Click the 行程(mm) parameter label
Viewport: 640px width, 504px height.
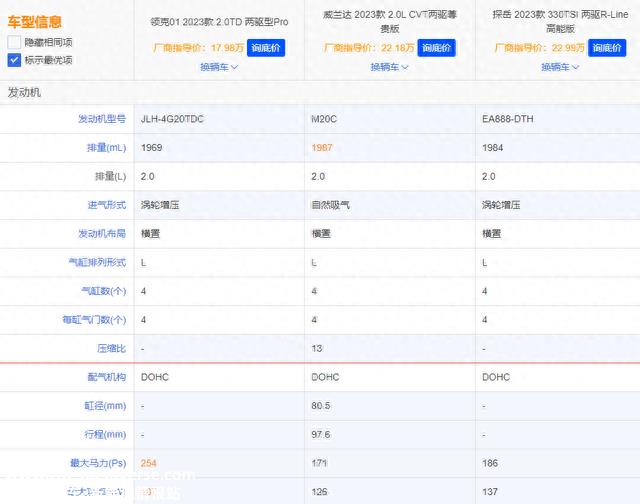point(105,435)
